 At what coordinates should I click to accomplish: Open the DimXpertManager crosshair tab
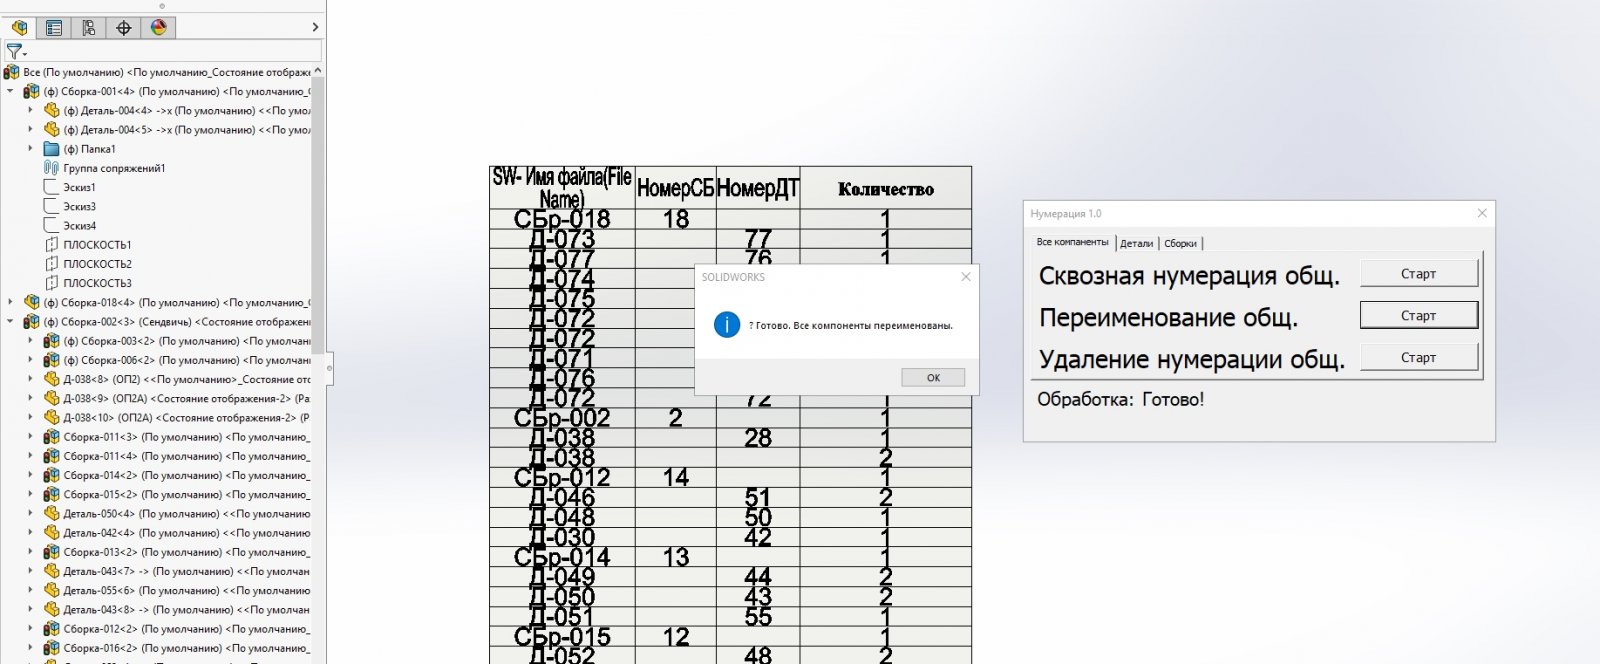click(x=124, y=28)
